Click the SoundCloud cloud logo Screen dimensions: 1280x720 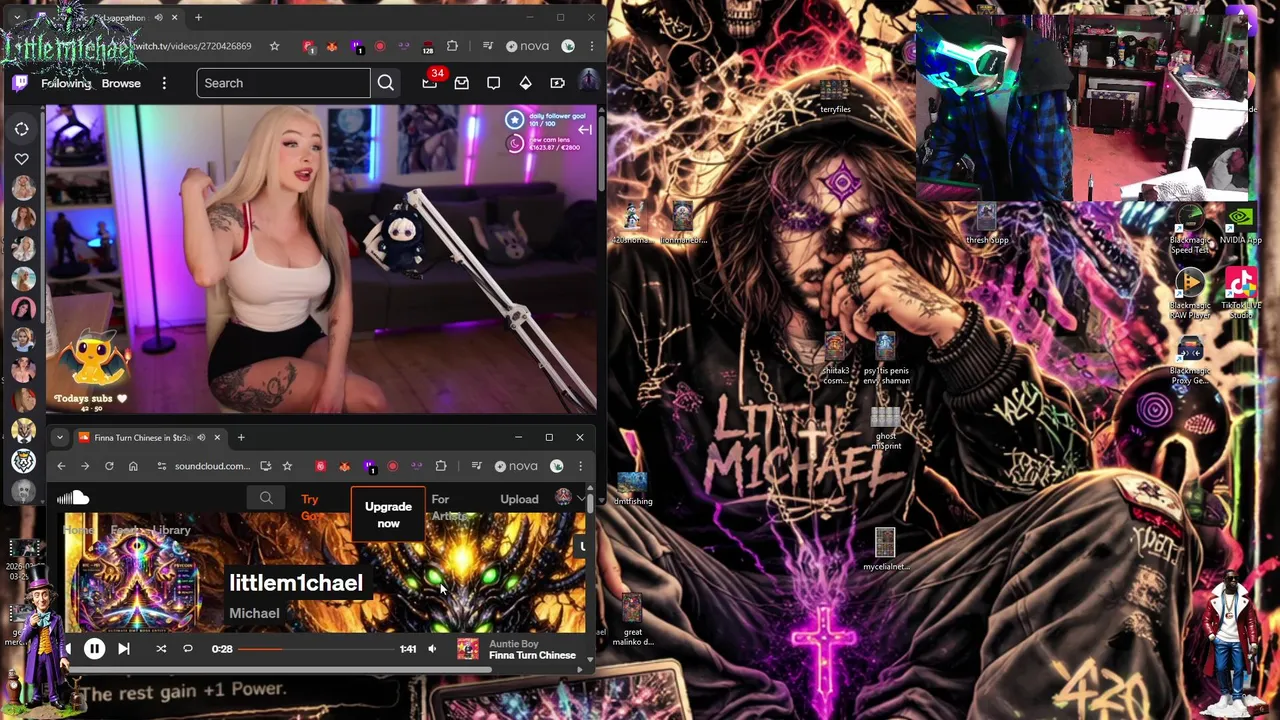(x=73, y=498)
